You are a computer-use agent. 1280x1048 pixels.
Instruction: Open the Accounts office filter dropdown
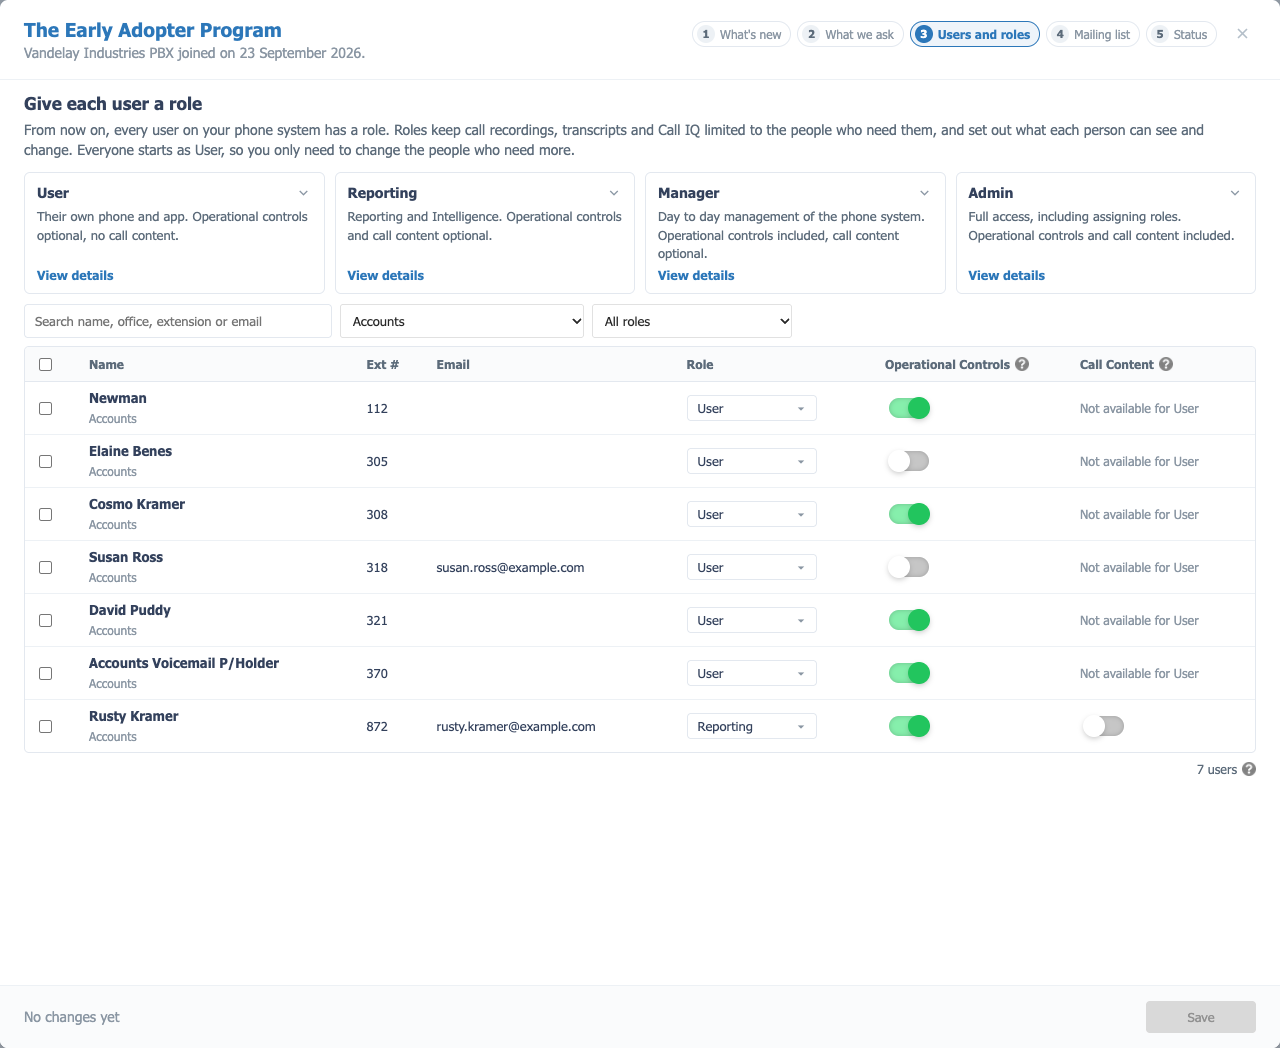[462, 321]
